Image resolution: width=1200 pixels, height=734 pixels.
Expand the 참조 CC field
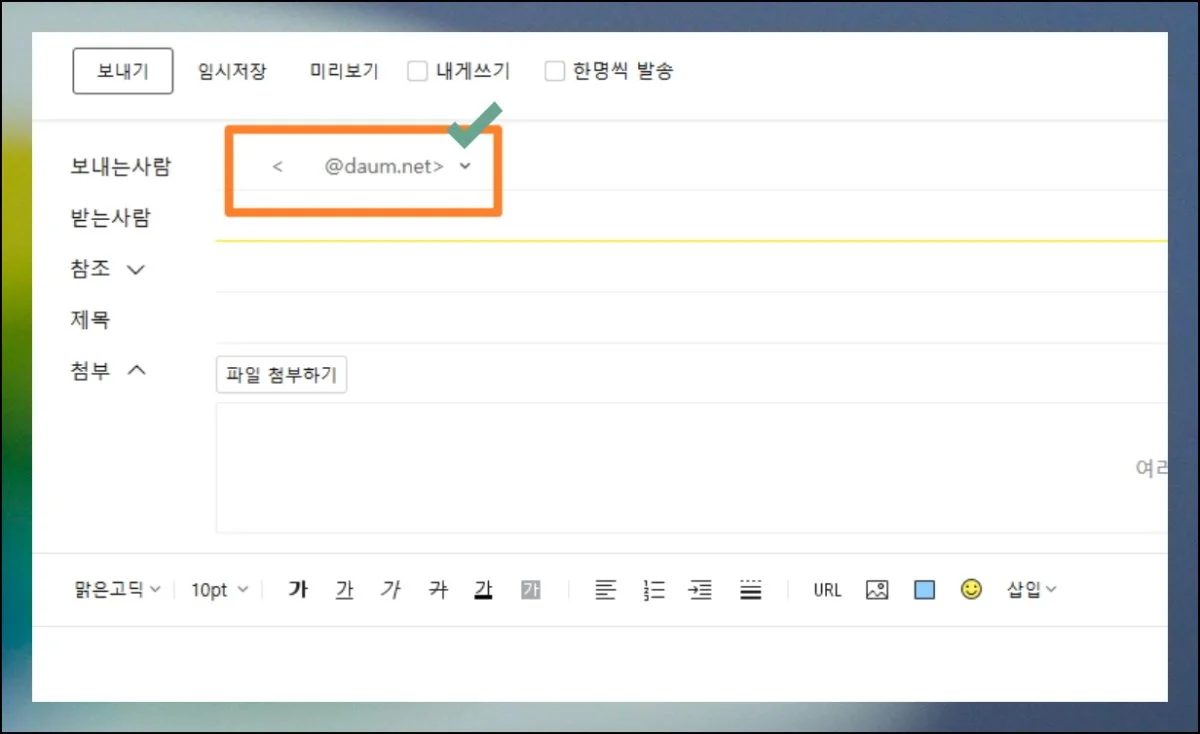137,269
